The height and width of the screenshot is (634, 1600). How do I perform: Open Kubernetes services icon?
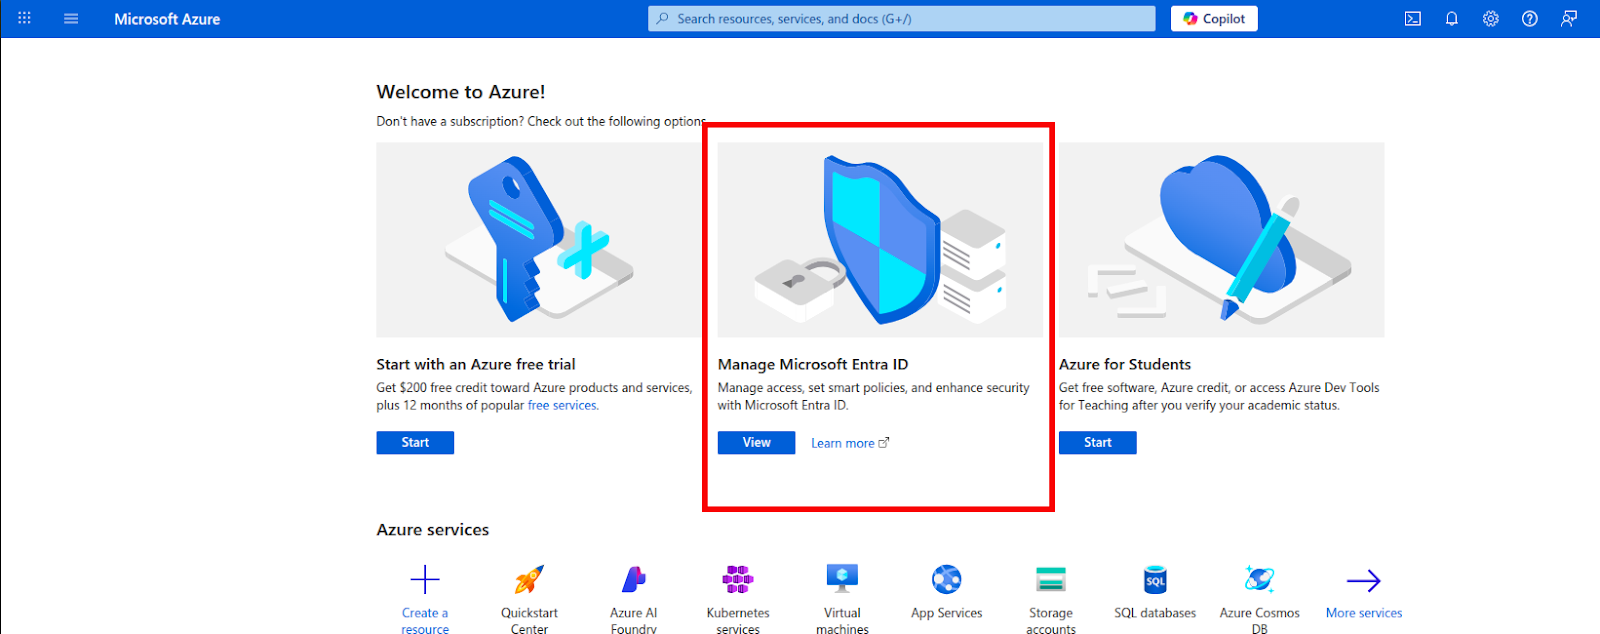click(738, 580)
